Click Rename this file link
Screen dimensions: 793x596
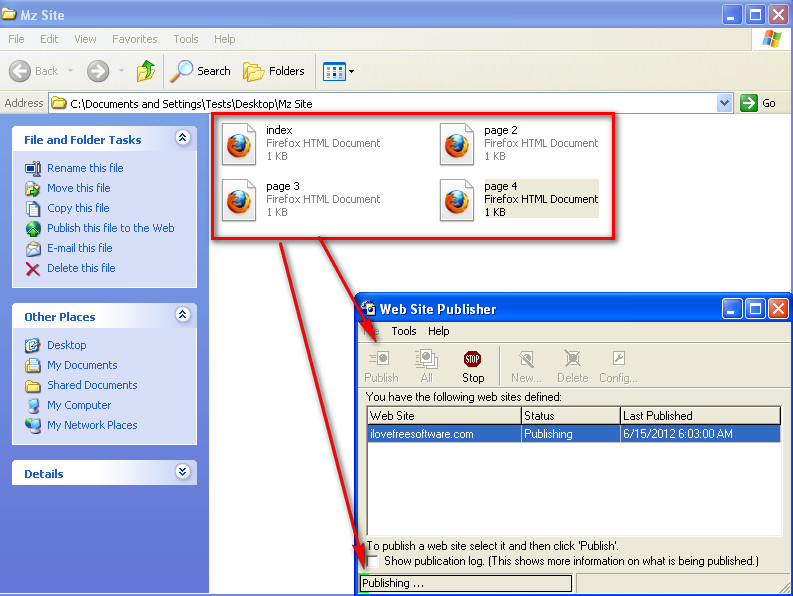pyautogui.click(x=85, y=168)
